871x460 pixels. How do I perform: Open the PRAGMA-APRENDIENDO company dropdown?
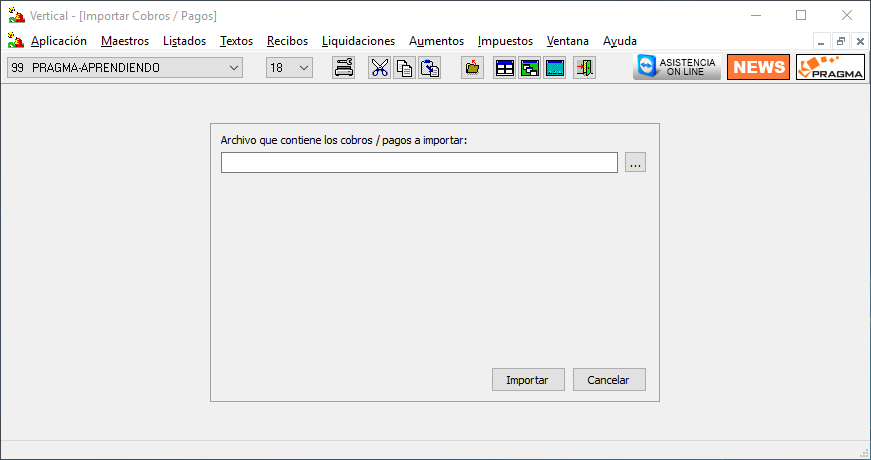tap(125, 68)
